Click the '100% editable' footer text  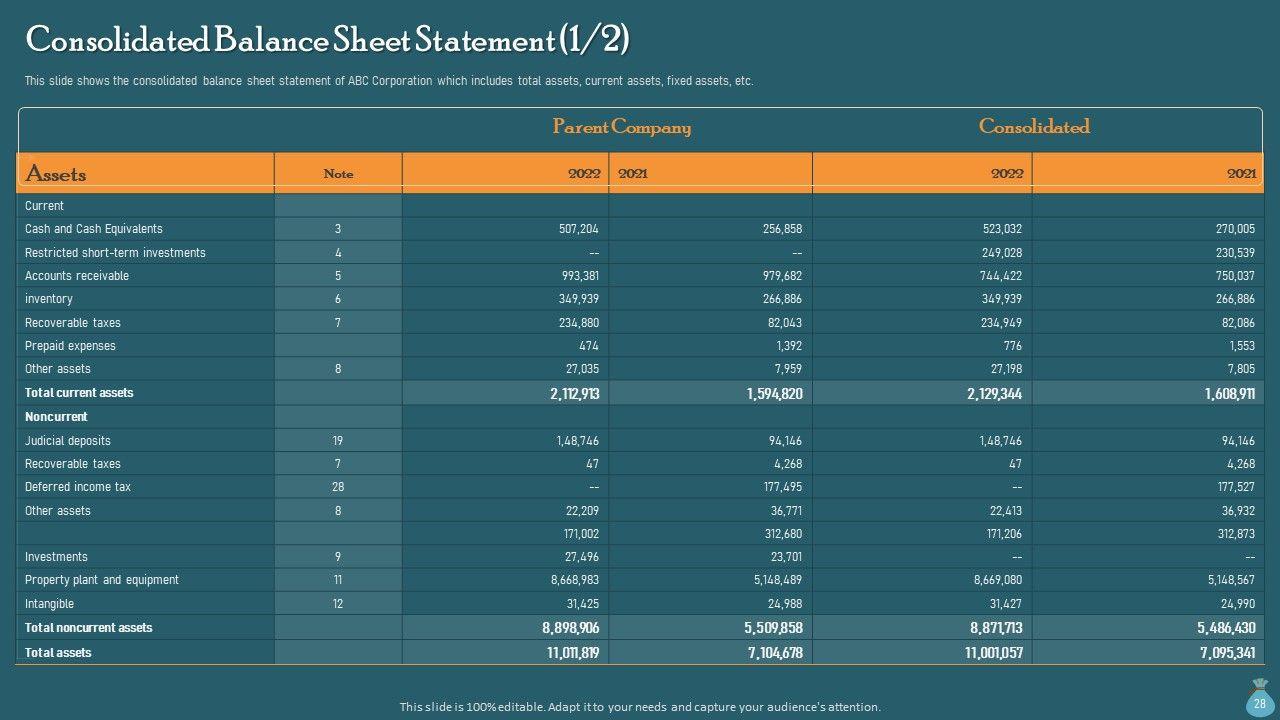(640, 707)
